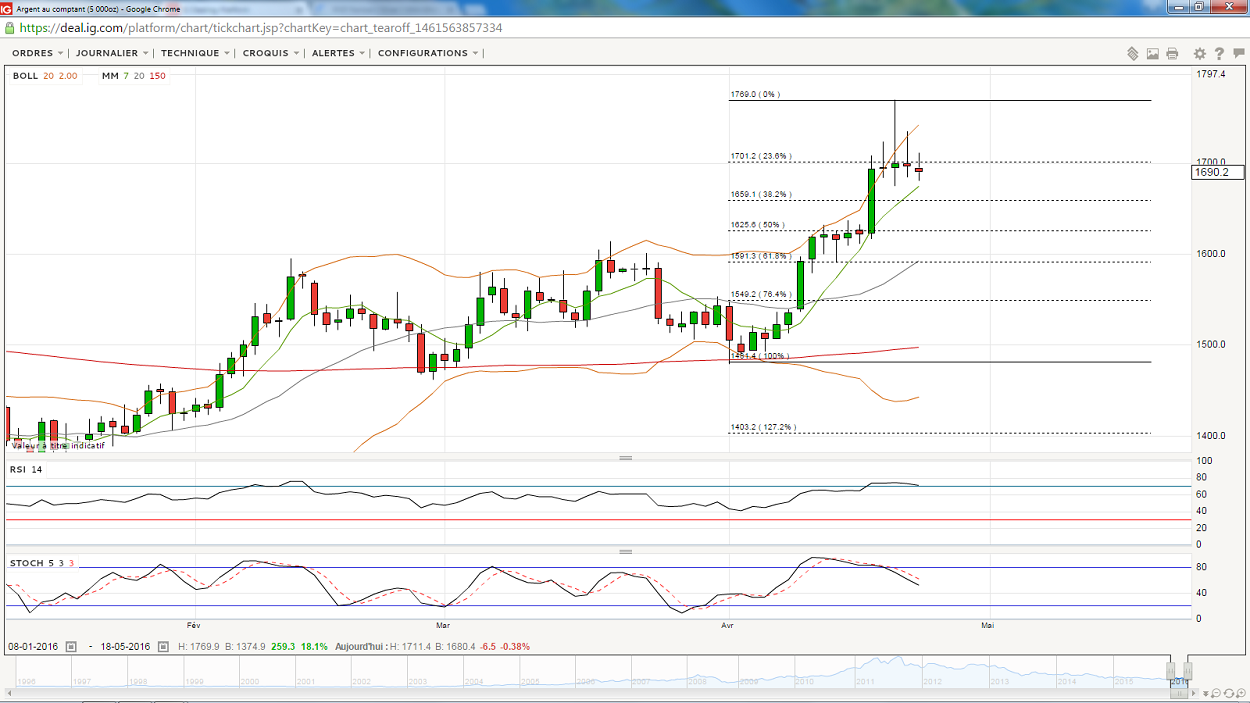Zoom in using the magnifier plus icon

coord(1241,693)
